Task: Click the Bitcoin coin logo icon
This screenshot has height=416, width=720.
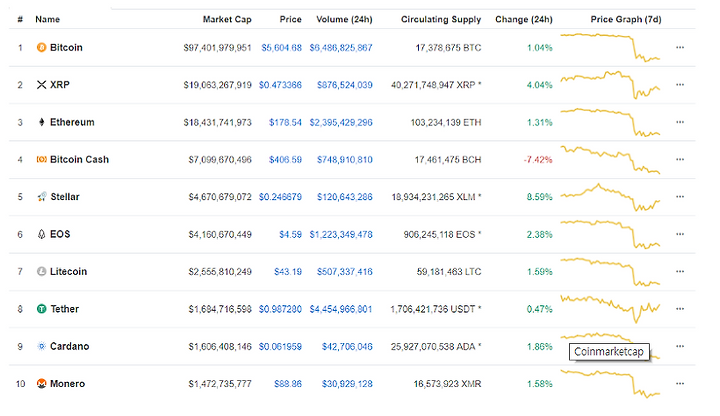Action: [41, 47]
